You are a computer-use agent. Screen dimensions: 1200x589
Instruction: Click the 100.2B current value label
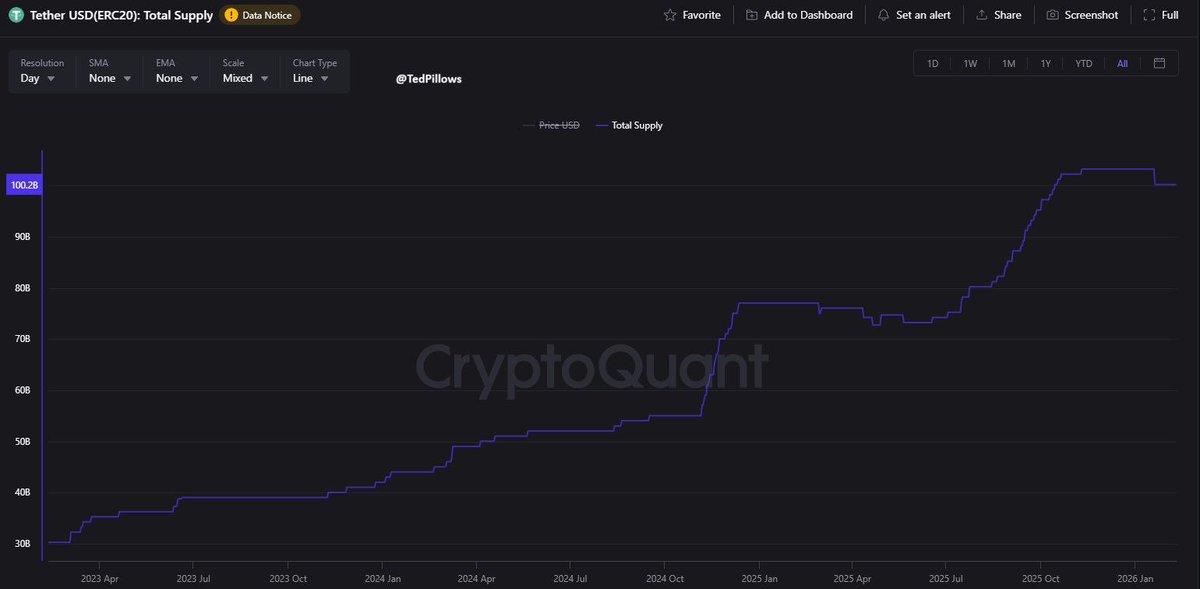[22, 185]
